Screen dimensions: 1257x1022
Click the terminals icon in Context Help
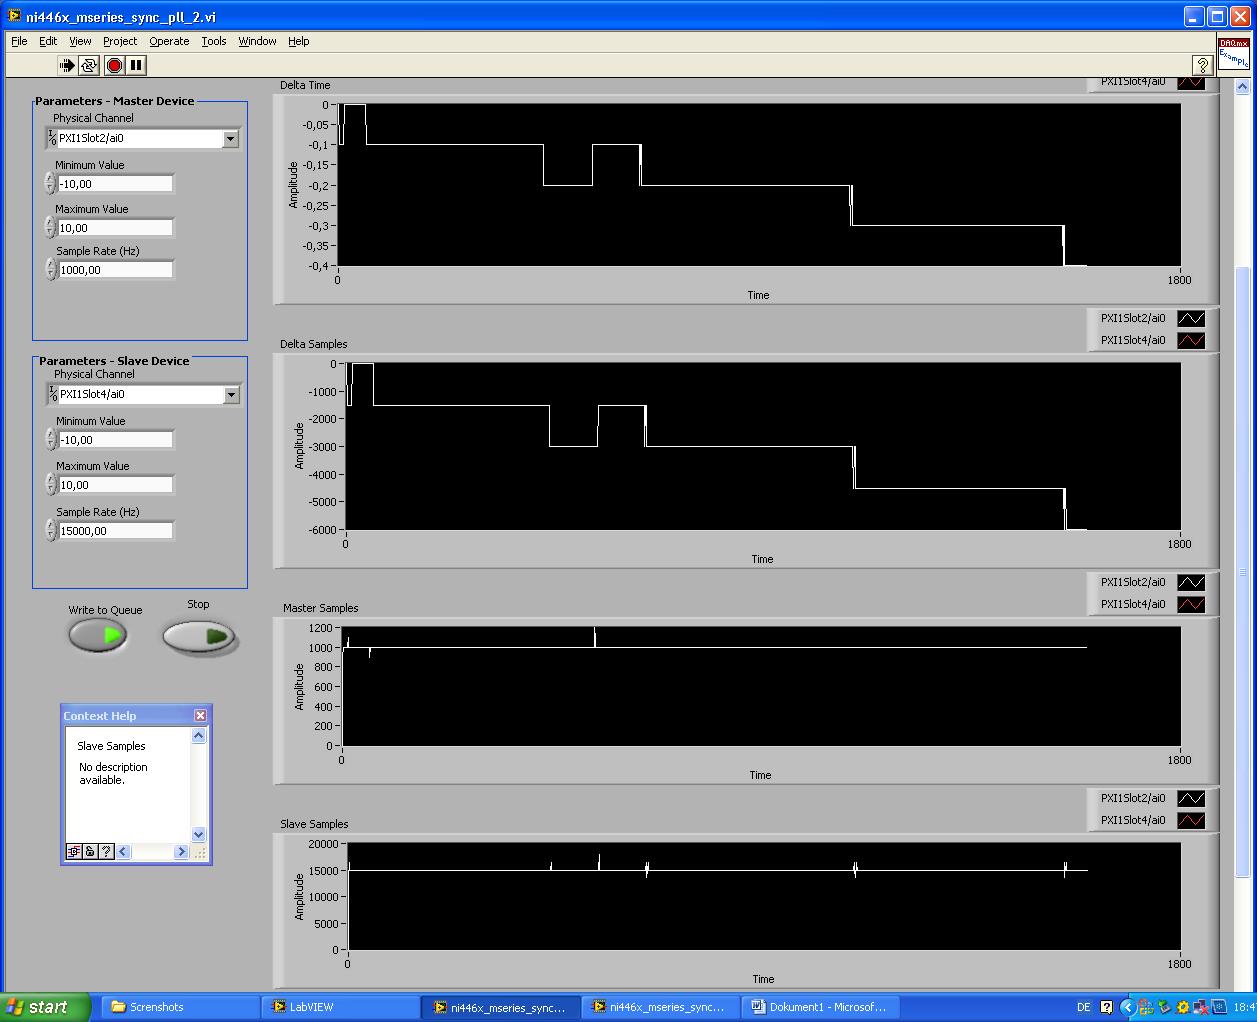pos(73,852)
